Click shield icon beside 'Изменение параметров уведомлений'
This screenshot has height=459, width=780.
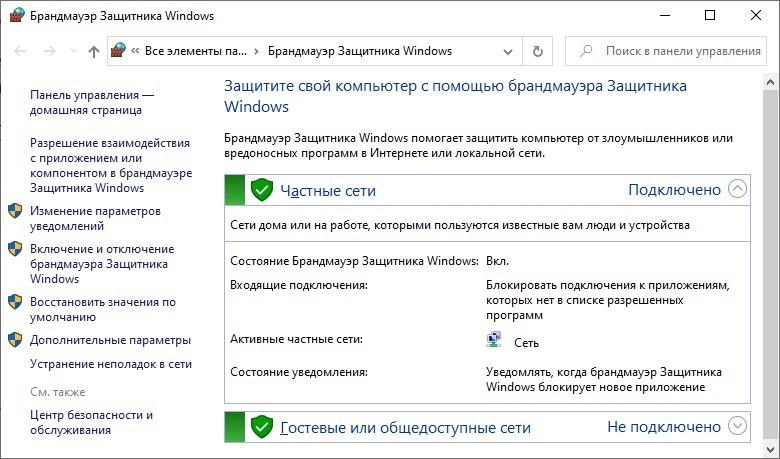click(x=15, y=211)
